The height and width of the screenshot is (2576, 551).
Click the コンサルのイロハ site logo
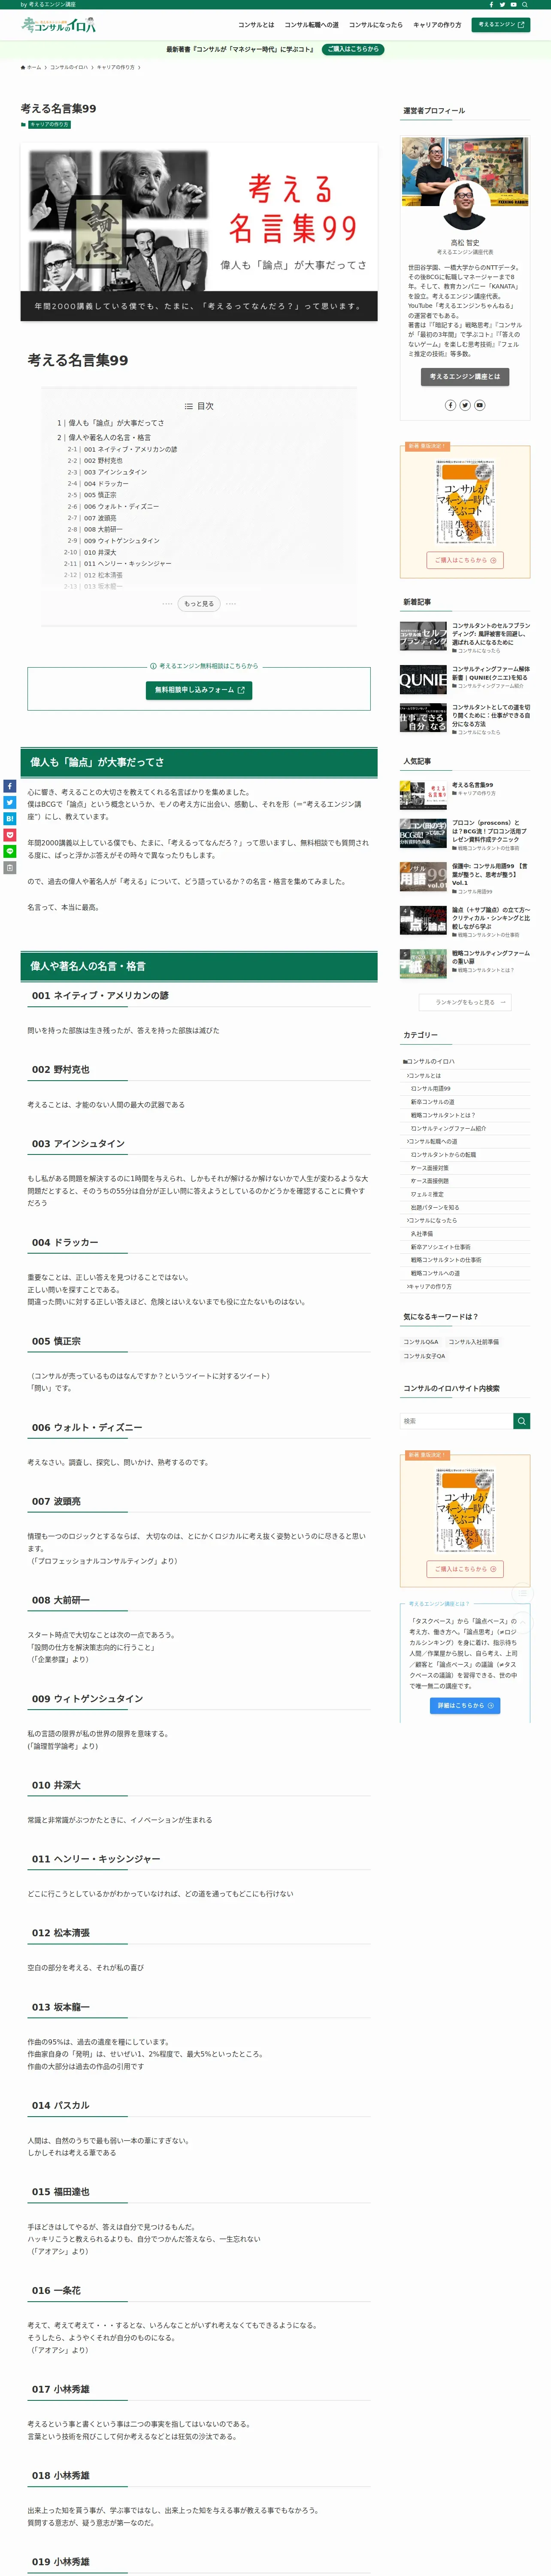59,25
